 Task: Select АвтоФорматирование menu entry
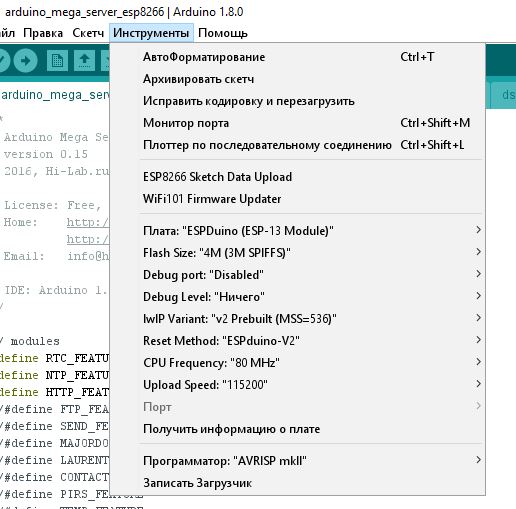(x=297, y=57)
